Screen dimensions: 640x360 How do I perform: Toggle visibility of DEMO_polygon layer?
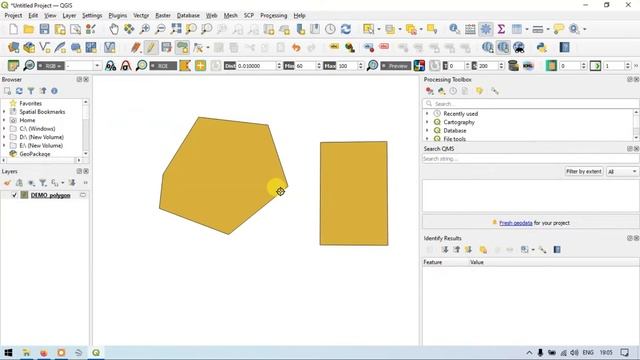point(14,195)
